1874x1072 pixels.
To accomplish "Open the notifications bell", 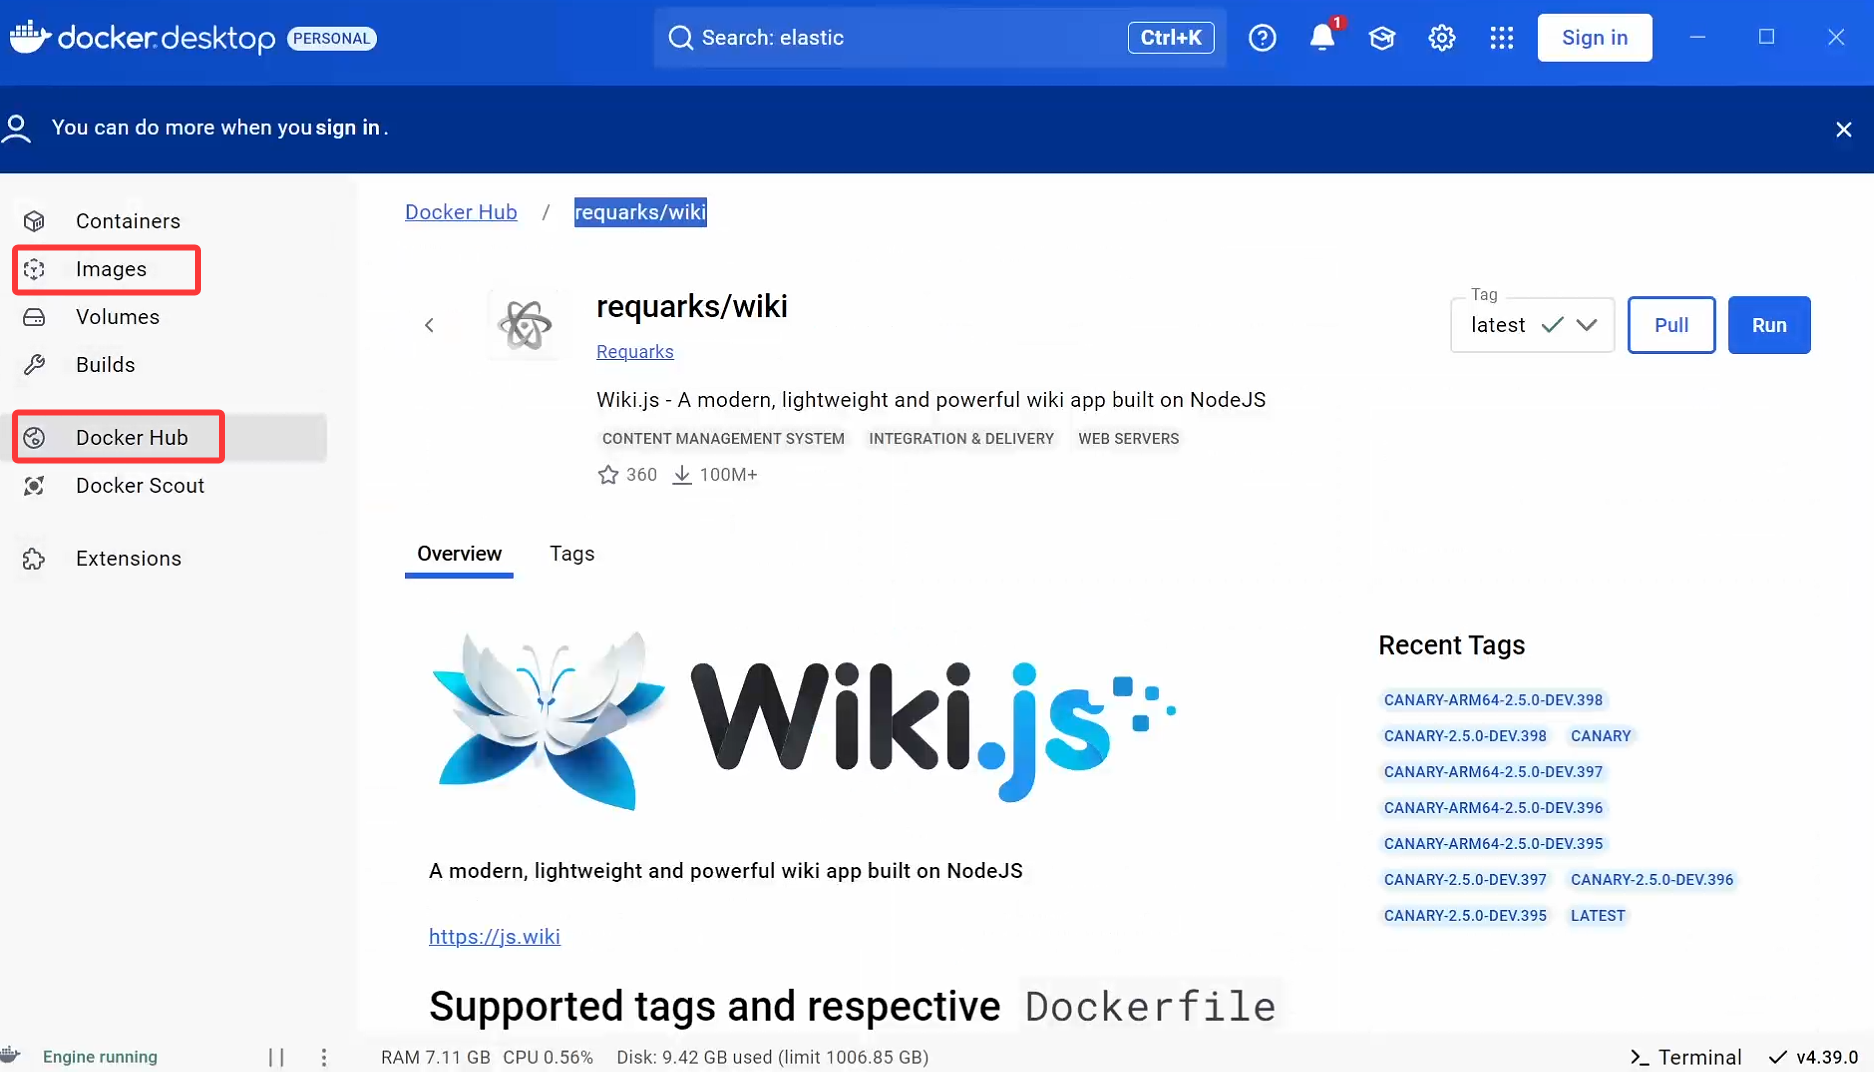I will coord(1322,38).
